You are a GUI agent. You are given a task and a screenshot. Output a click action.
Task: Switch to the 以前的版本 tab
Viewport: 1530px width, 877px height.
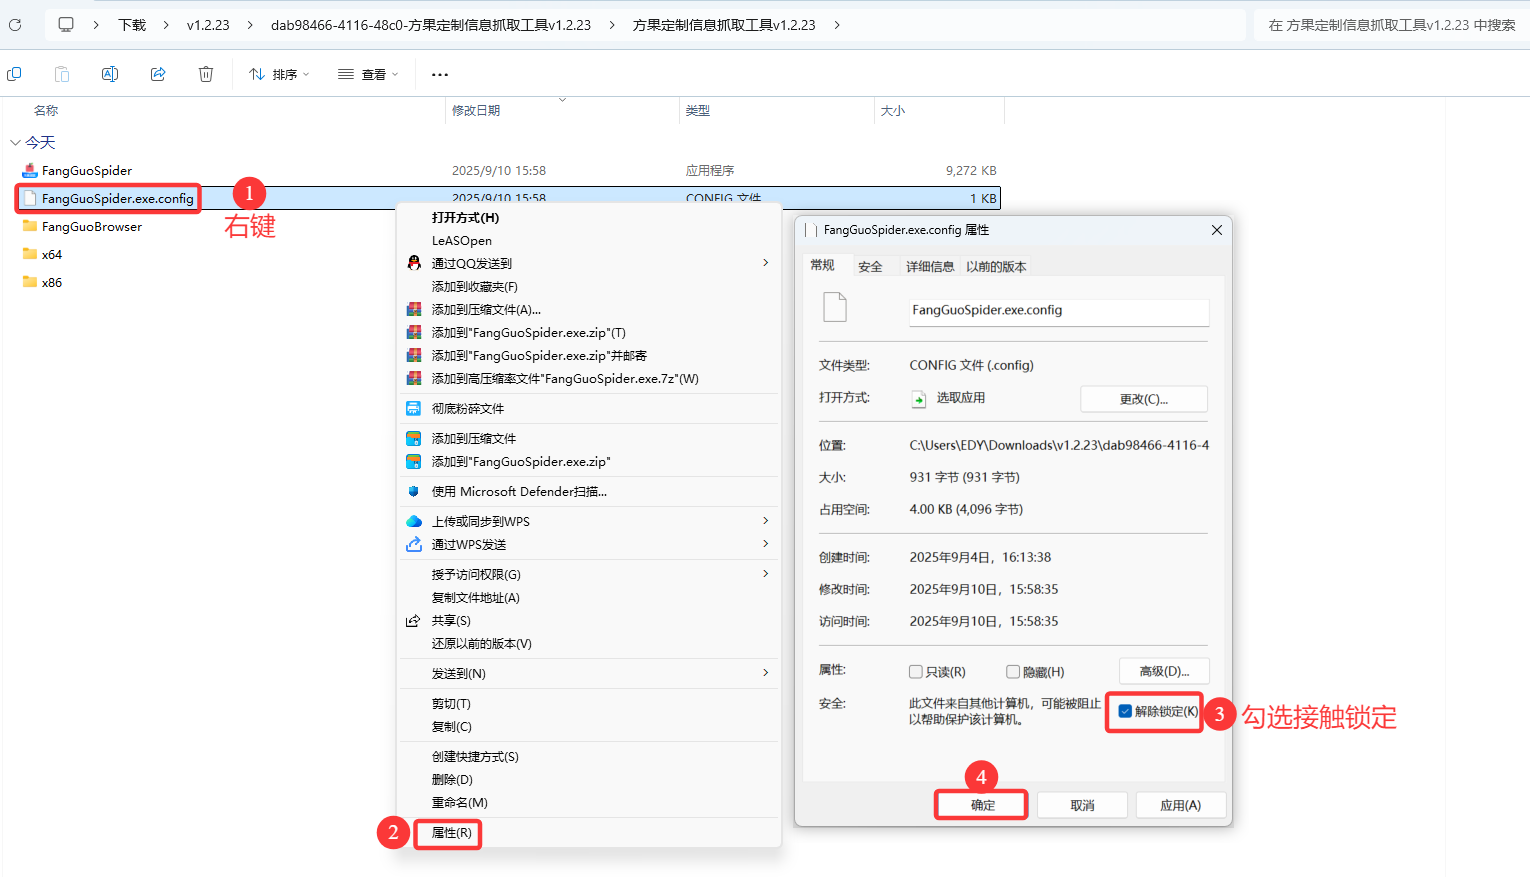pos(996,267)
